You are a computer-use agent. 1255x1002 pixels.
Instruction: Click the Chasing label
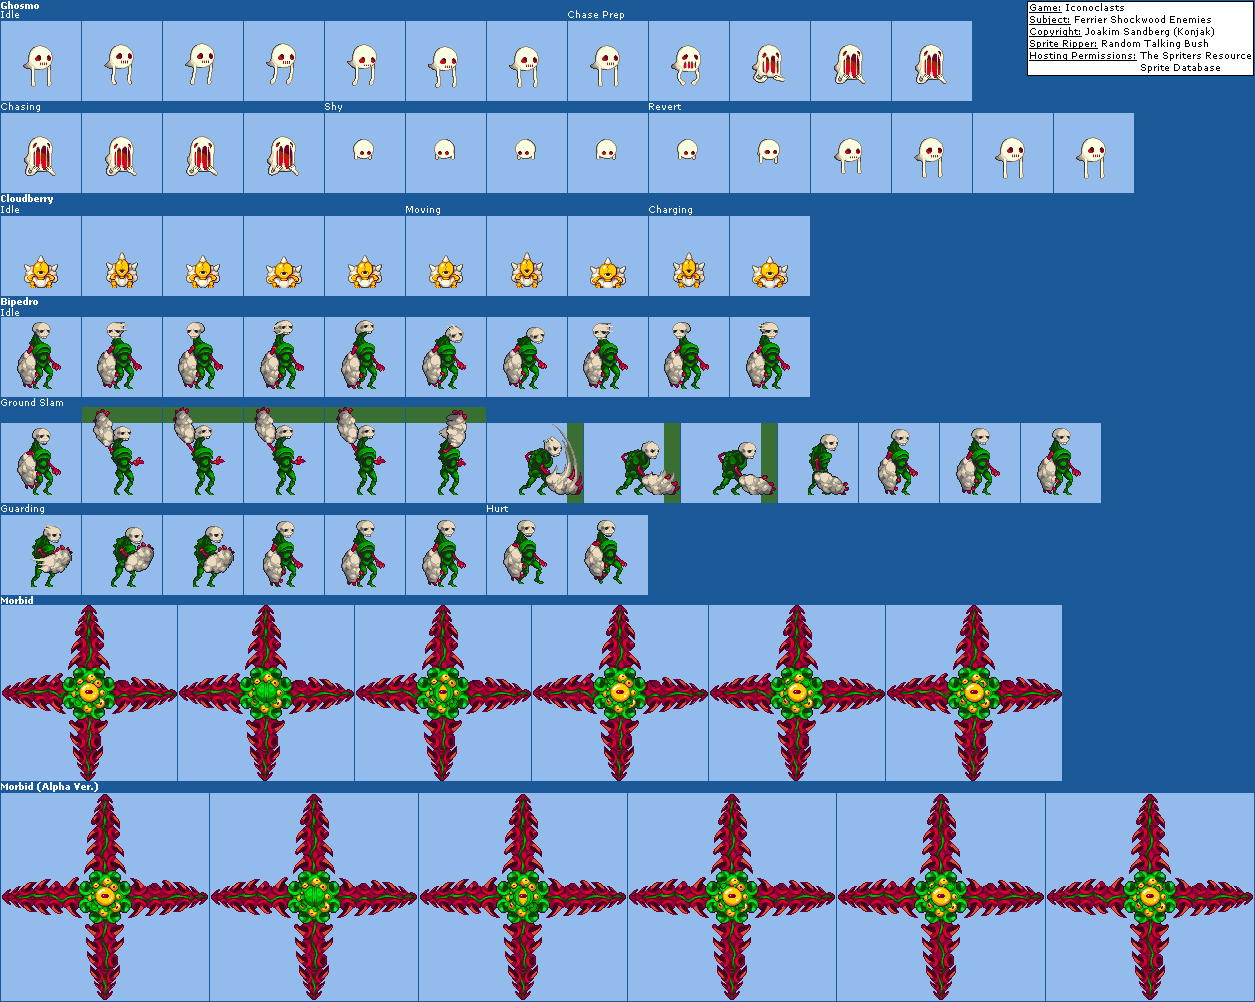coord(21,107)
